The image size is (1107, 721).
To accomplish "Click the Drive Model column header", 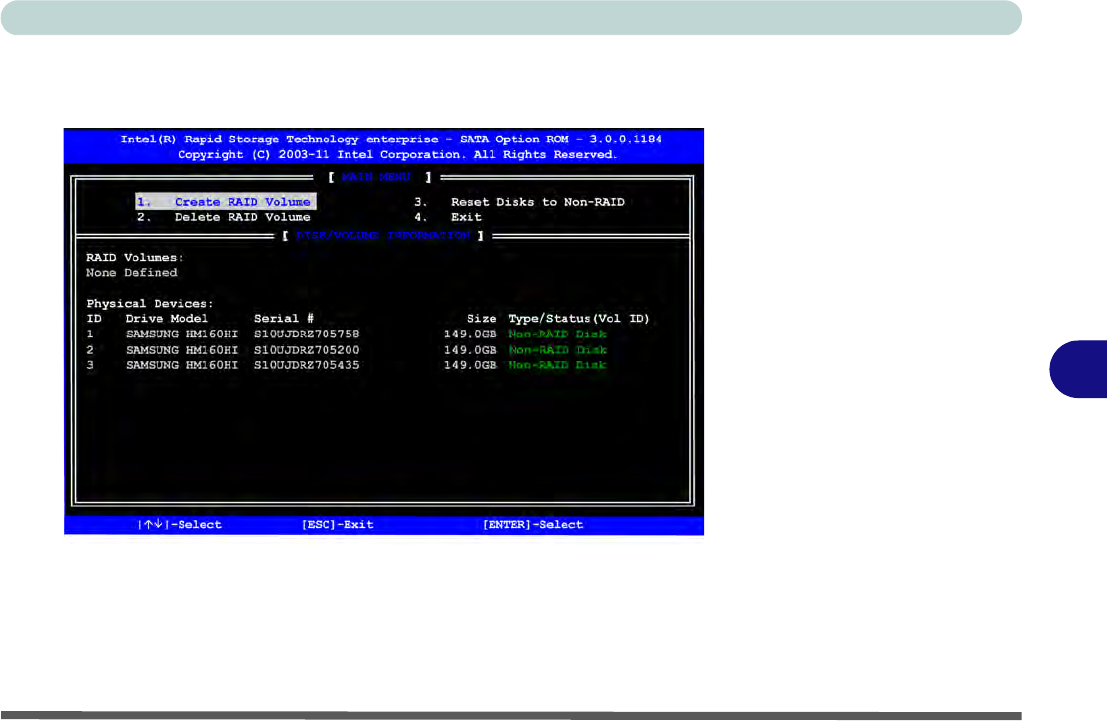I will [167, 319].
